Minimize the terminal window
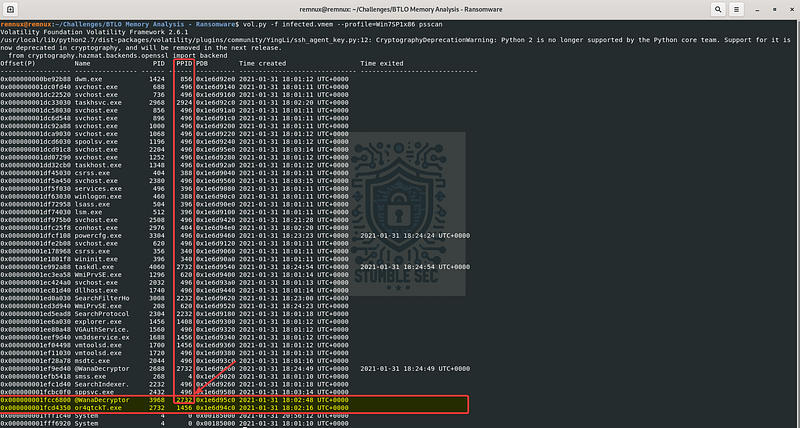Screen dimensions: 800x428 pos(758,9)
